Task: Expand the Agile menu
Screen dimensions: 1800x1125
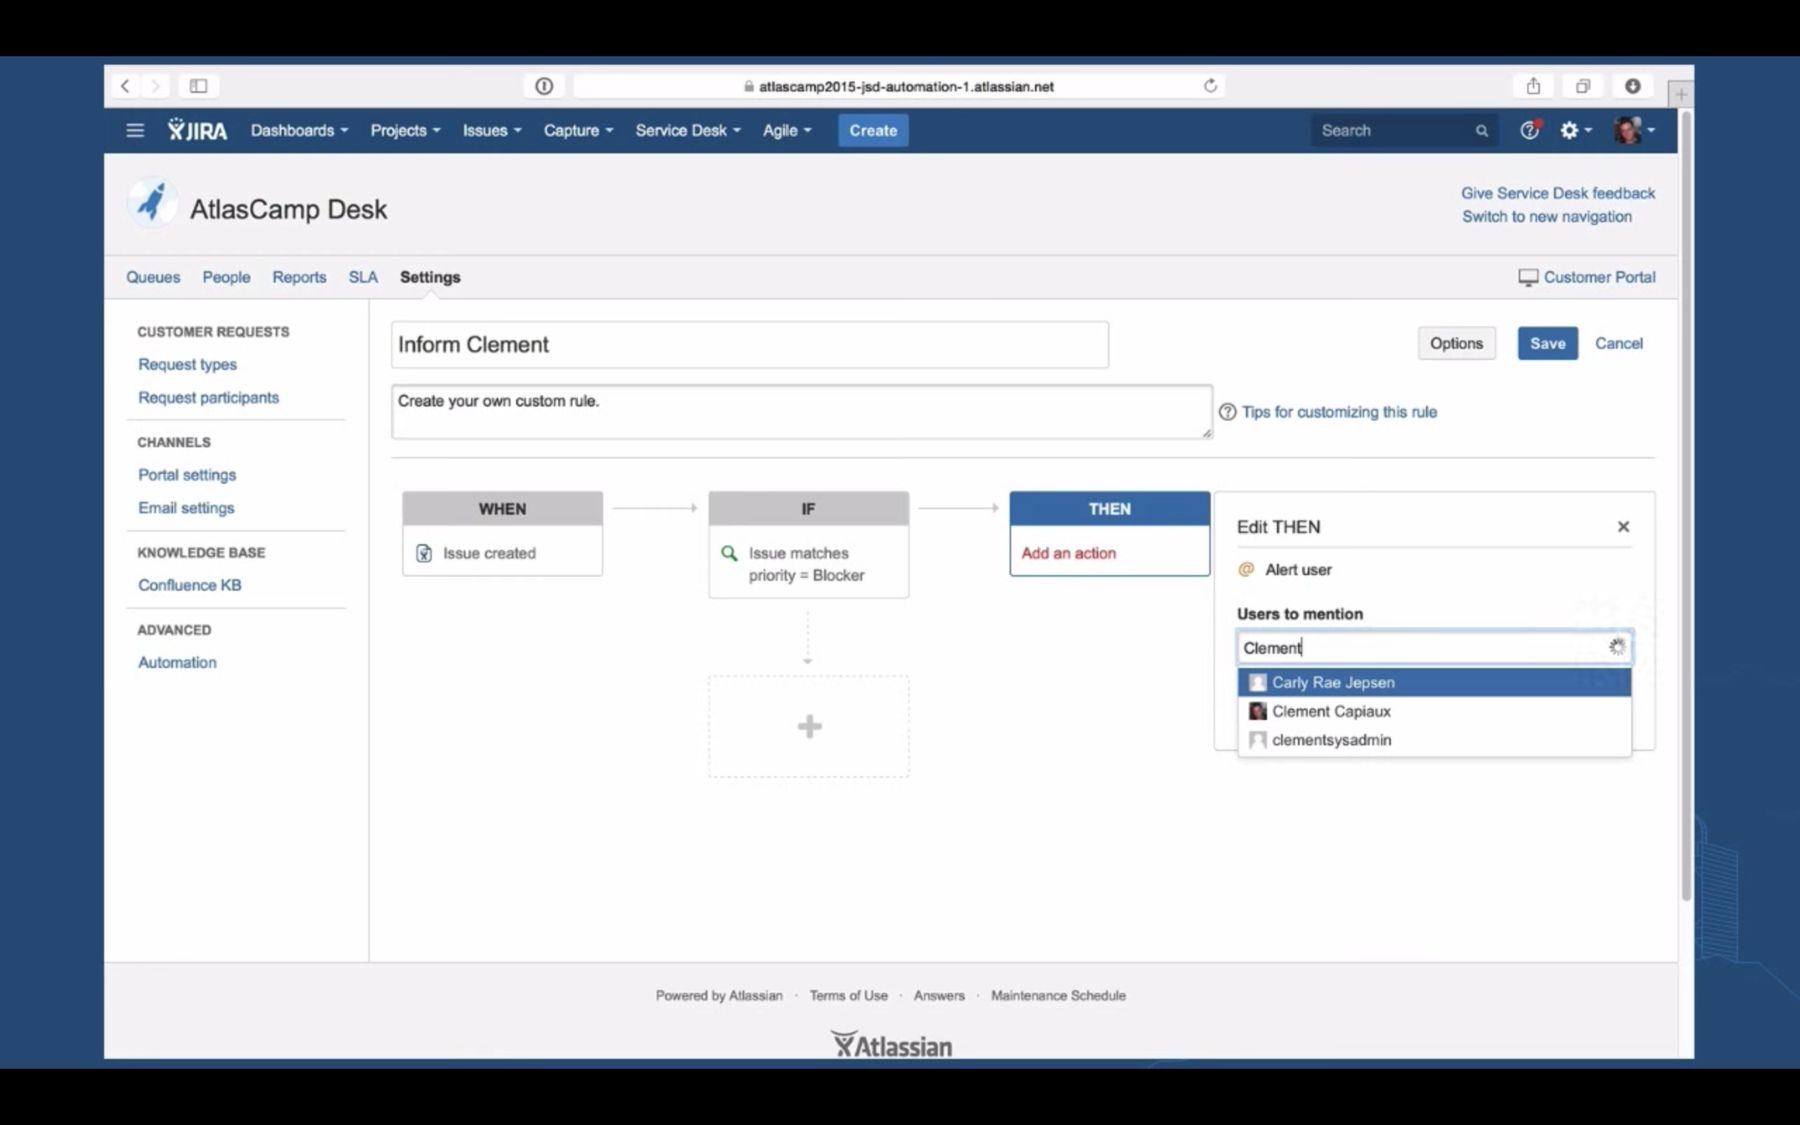Action: (787, 130)
